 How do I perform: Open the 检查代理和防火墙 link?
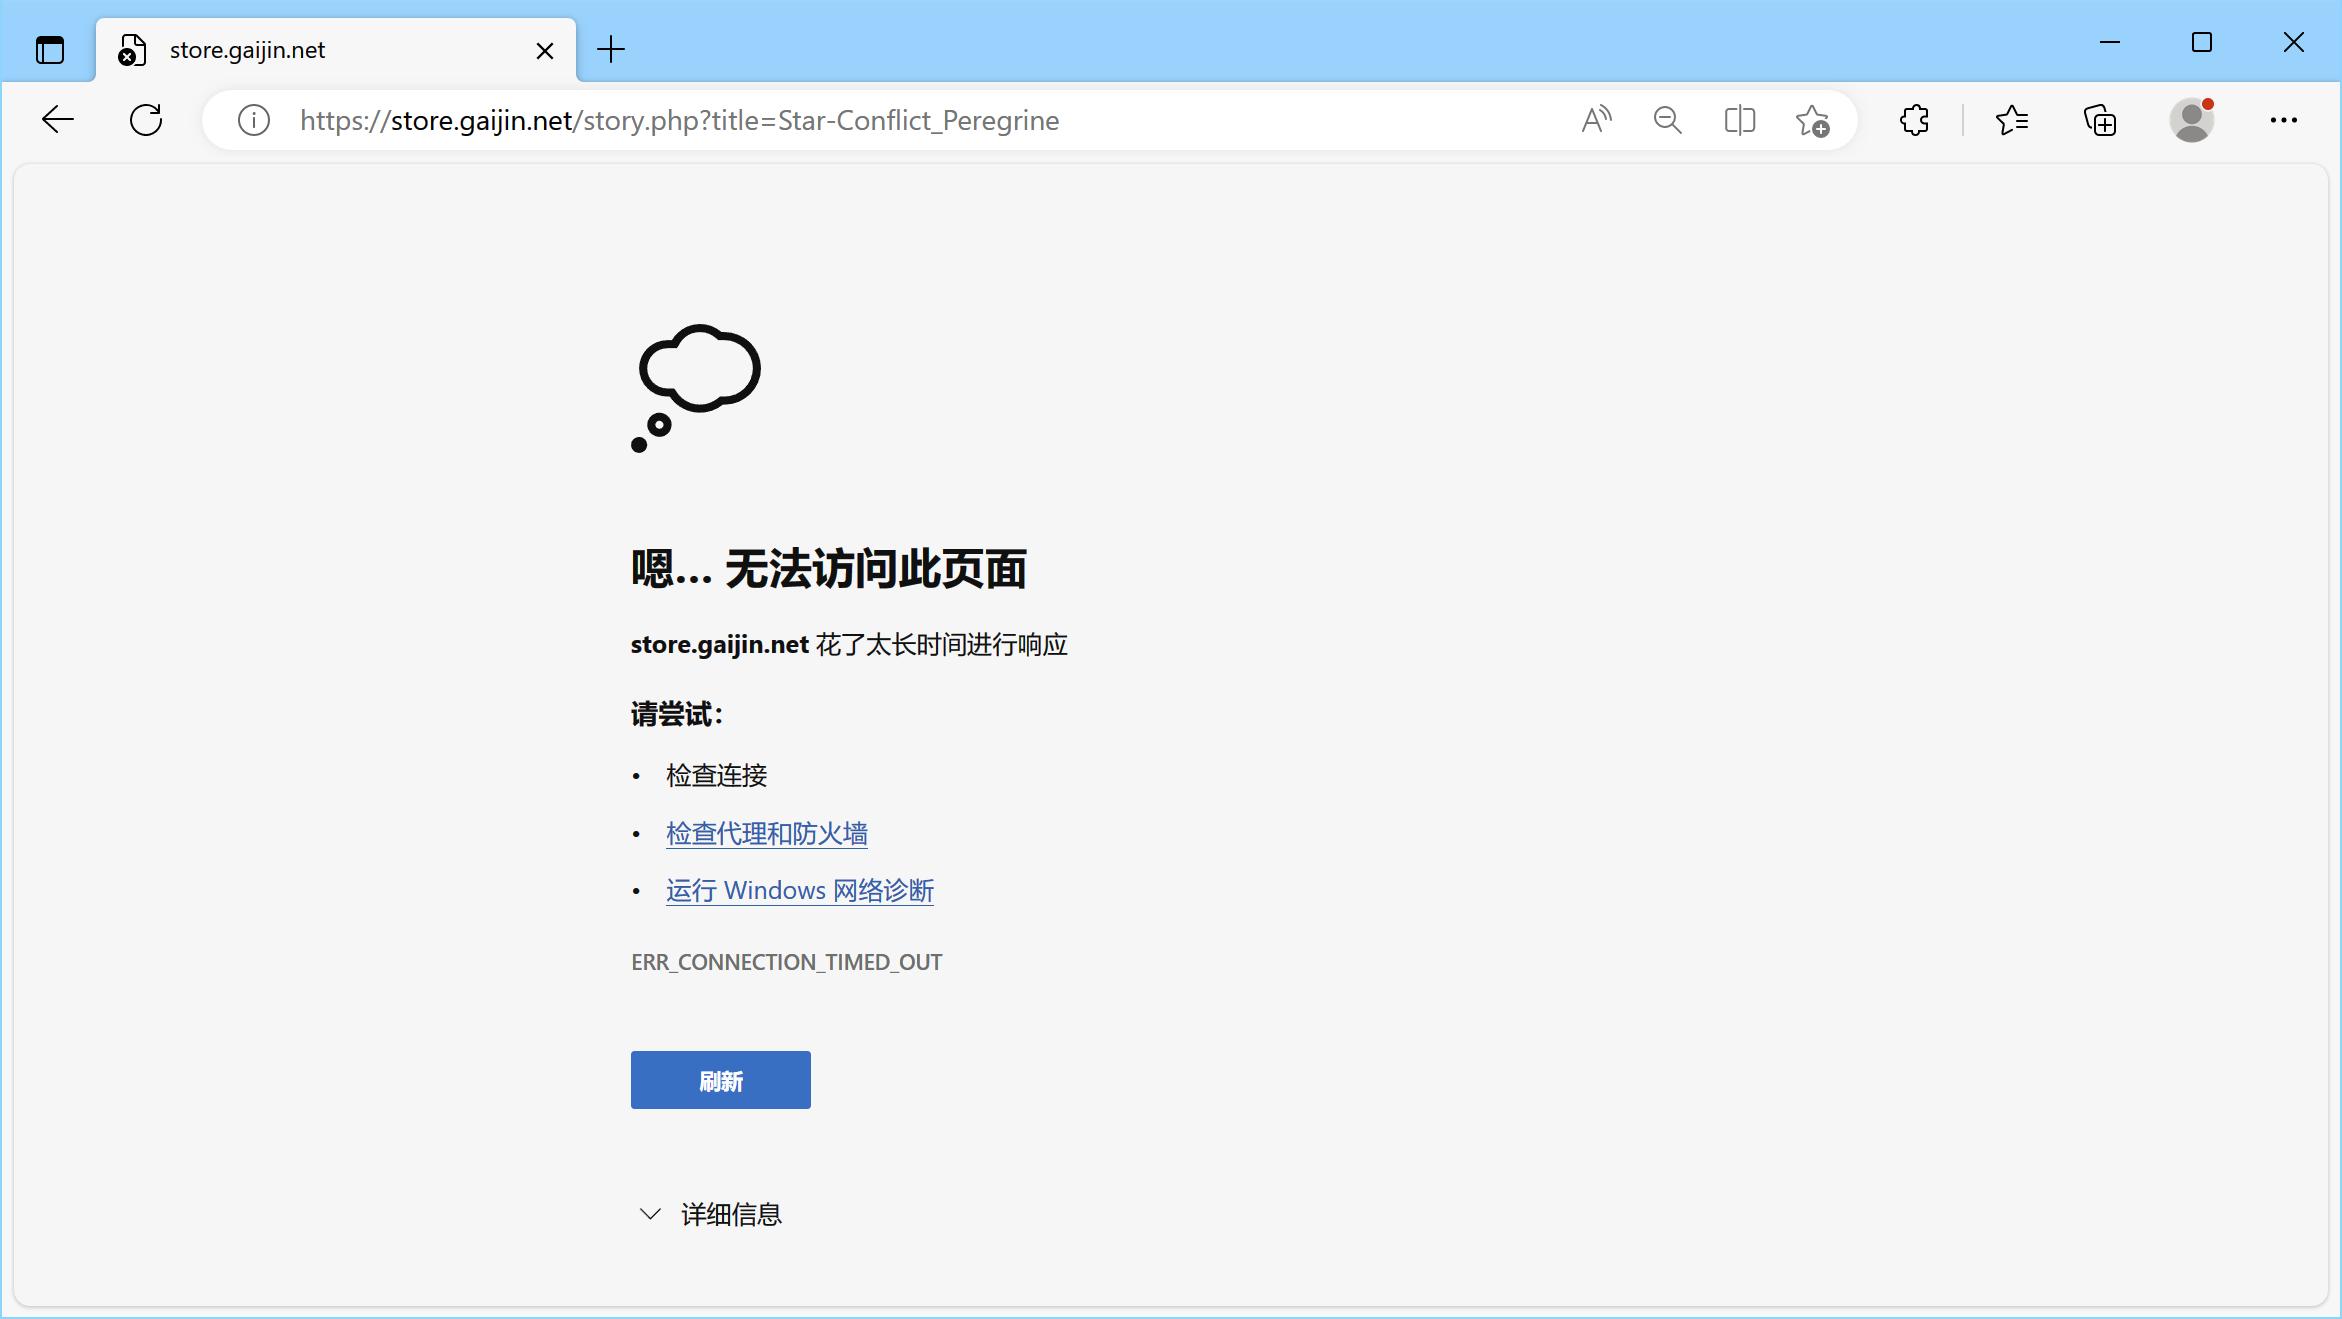pyautogui.click(x=766, y=833)
